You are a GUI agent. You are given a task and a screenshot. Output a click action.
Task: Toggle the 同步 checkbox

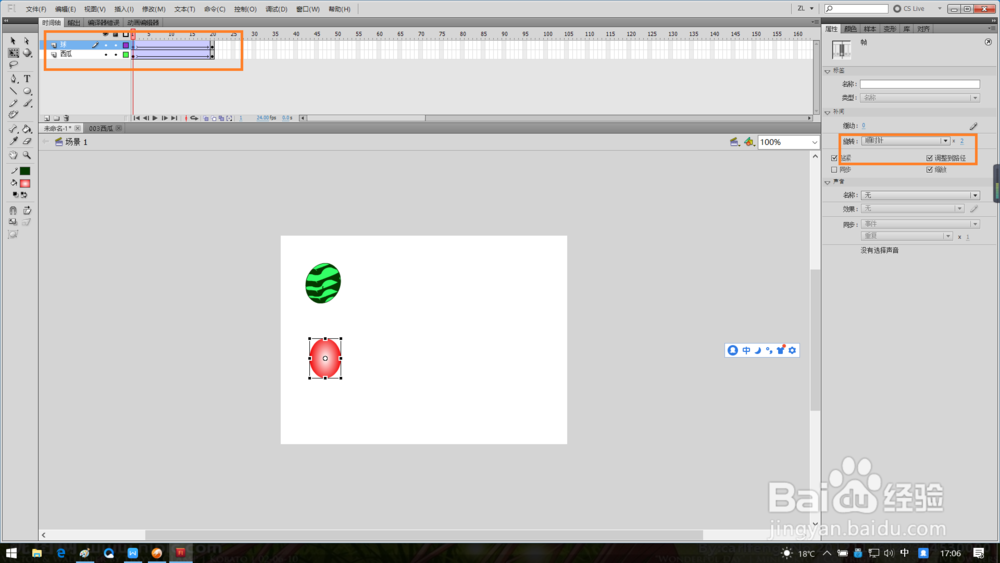[x=834, y=170]
